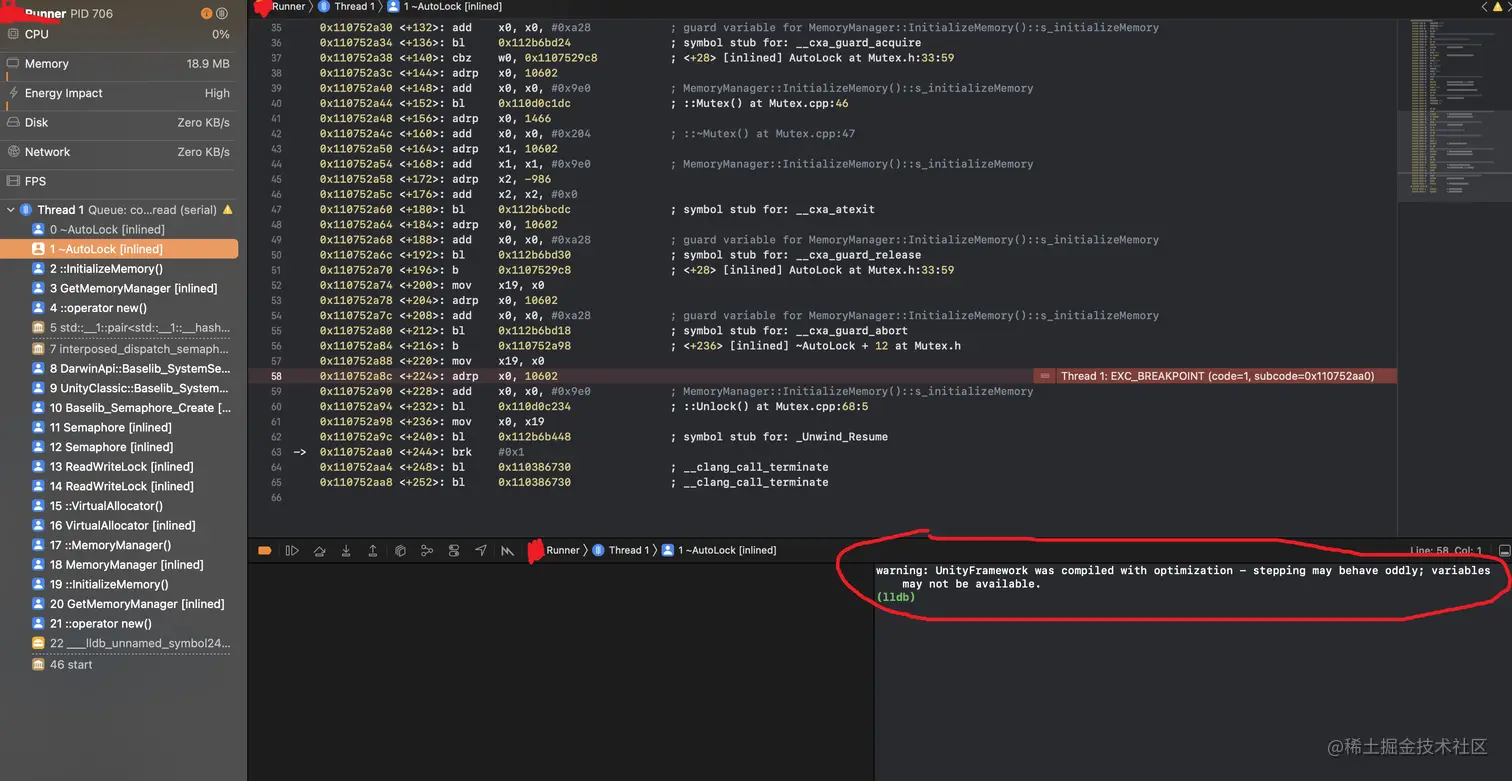Open the Environment Overrides control
Screen dimensions: 1512x781
coord(454,551)
